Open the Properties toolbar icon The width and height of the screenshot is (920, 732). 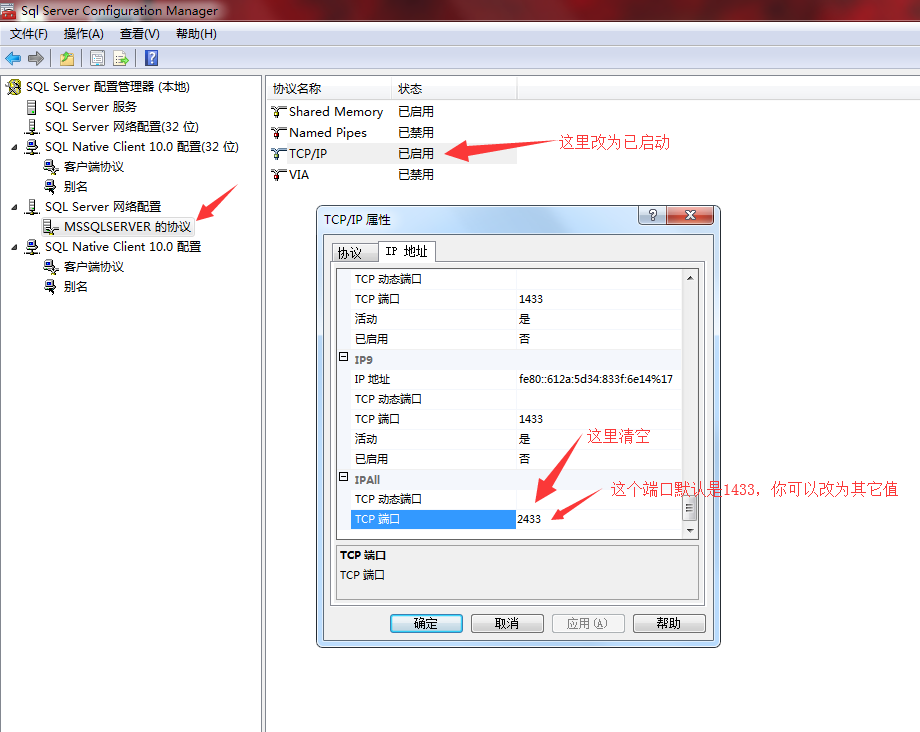[97, 58]
